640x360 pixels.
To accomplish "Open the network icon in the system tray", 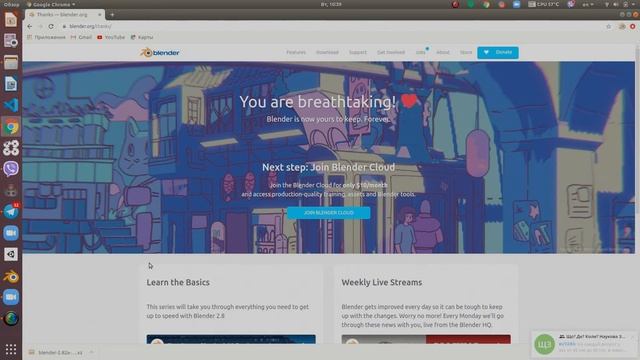I will (x=607, y=4).
